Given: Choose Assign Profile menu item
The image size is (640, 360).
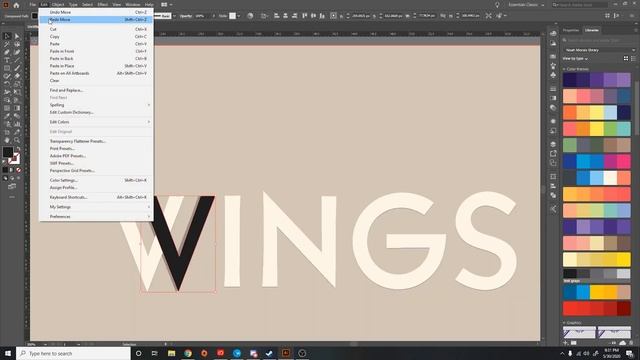Looking at the screenshot, I should tap(96, 187).
